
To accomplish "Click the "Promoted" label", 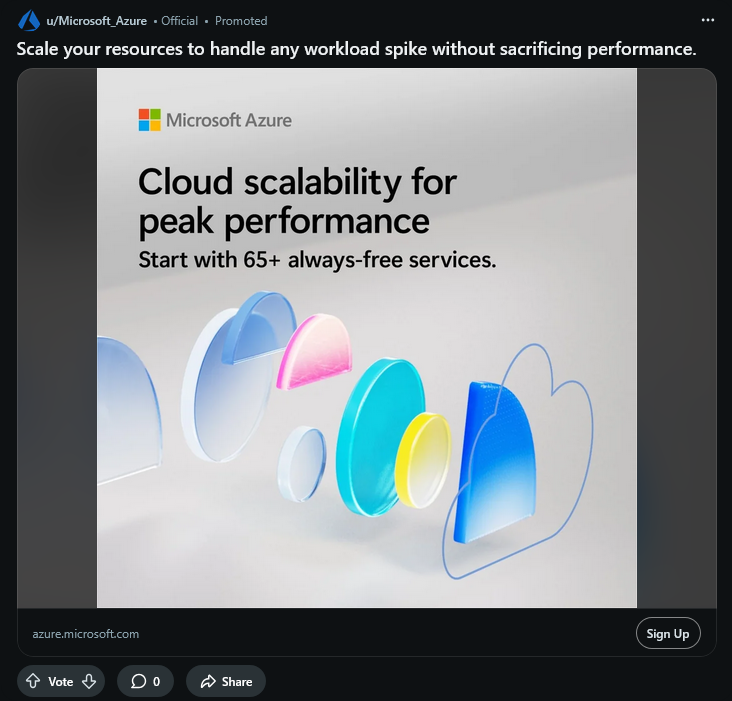I will pos(241,21).
